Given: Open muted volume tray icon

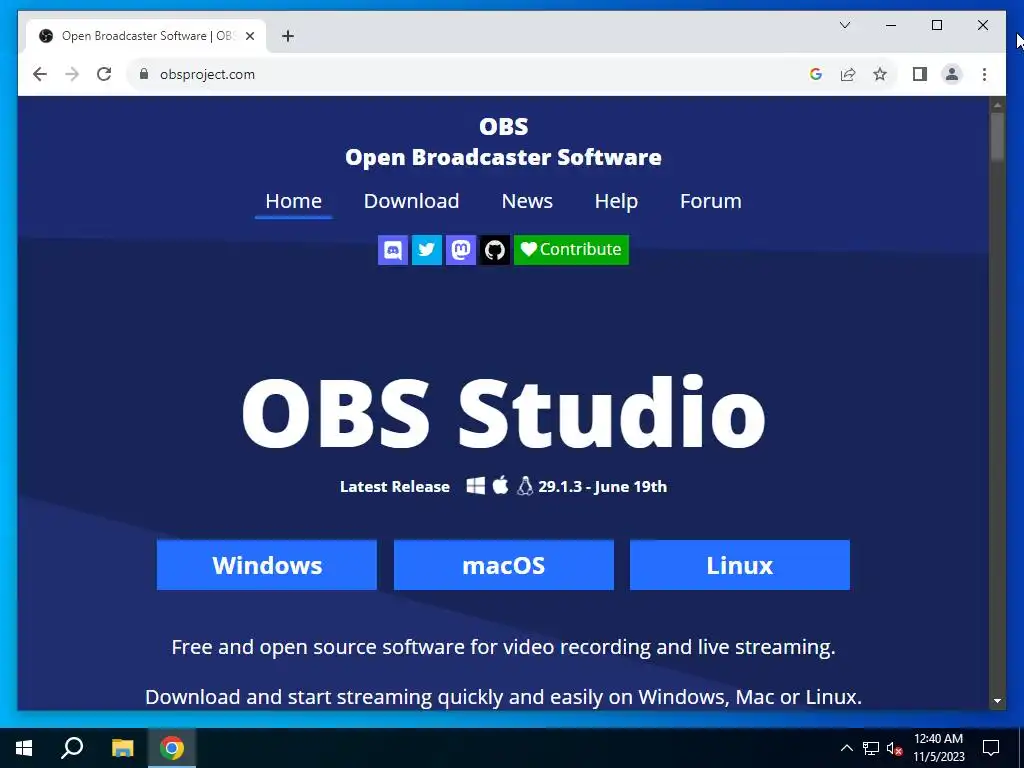Looking at the screenshot, I should [895, 748].
